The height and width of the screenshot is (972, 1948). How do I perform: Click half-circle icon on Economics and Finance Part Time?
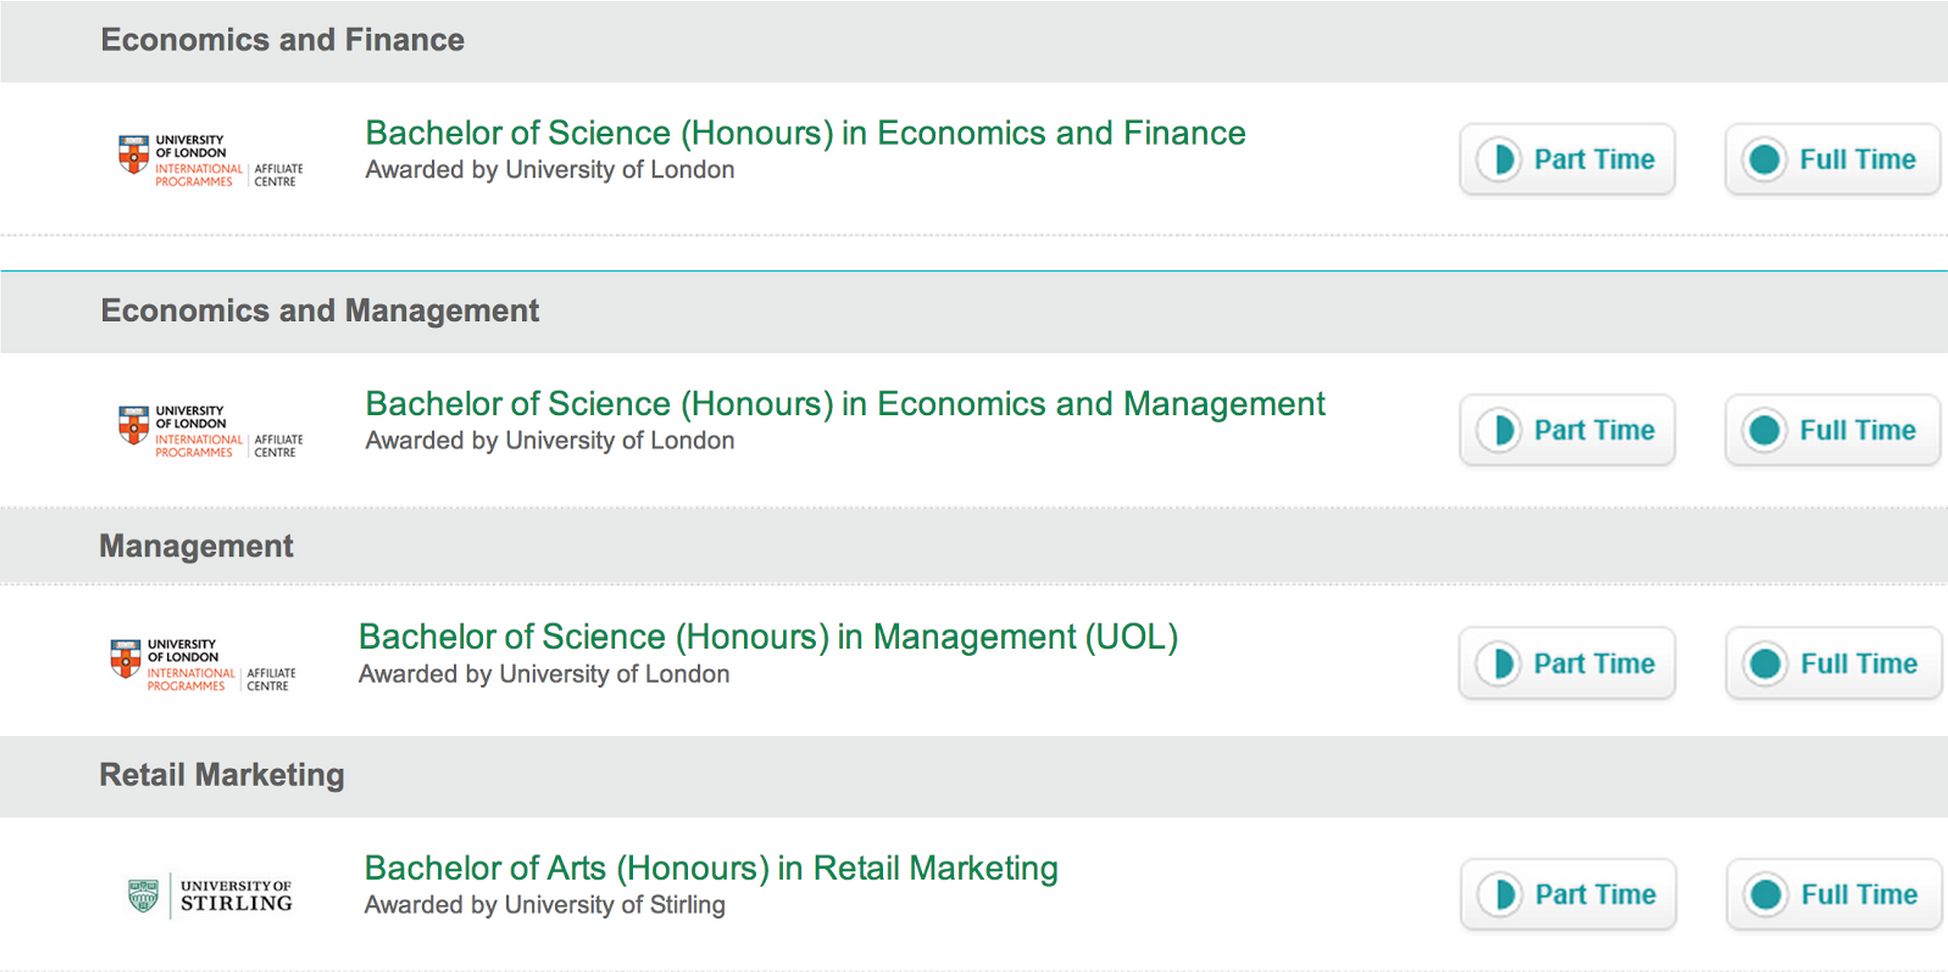point(1500,159)
